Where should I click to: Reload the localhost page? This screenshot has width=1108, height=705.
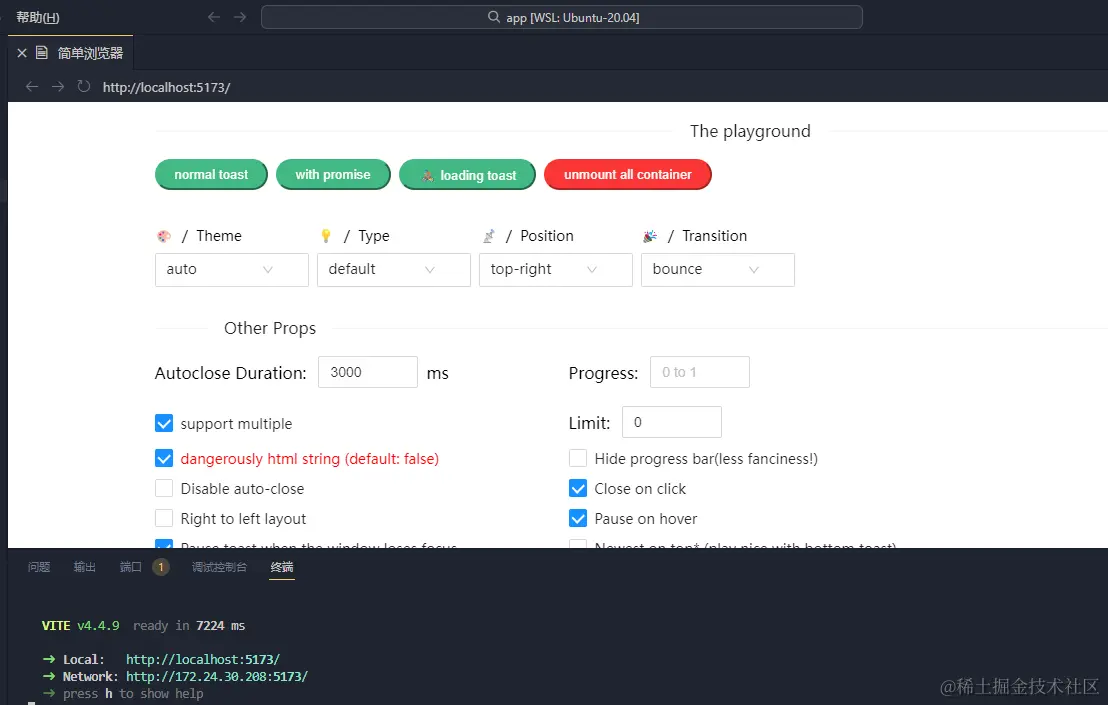click(83, 86)
